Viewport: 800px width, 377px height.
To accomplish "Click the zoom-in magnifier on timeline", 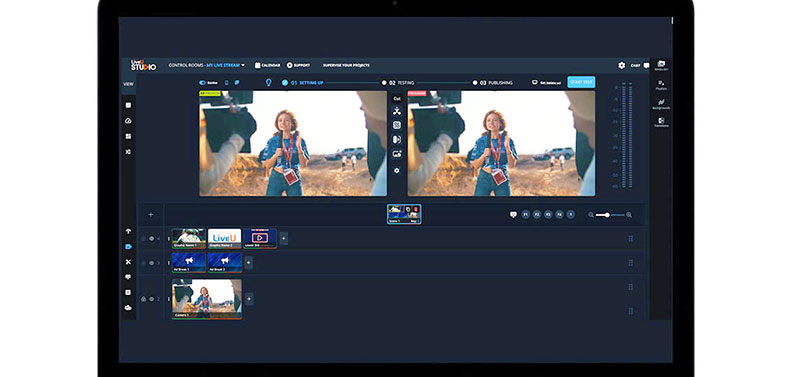I will coord(629,215).
